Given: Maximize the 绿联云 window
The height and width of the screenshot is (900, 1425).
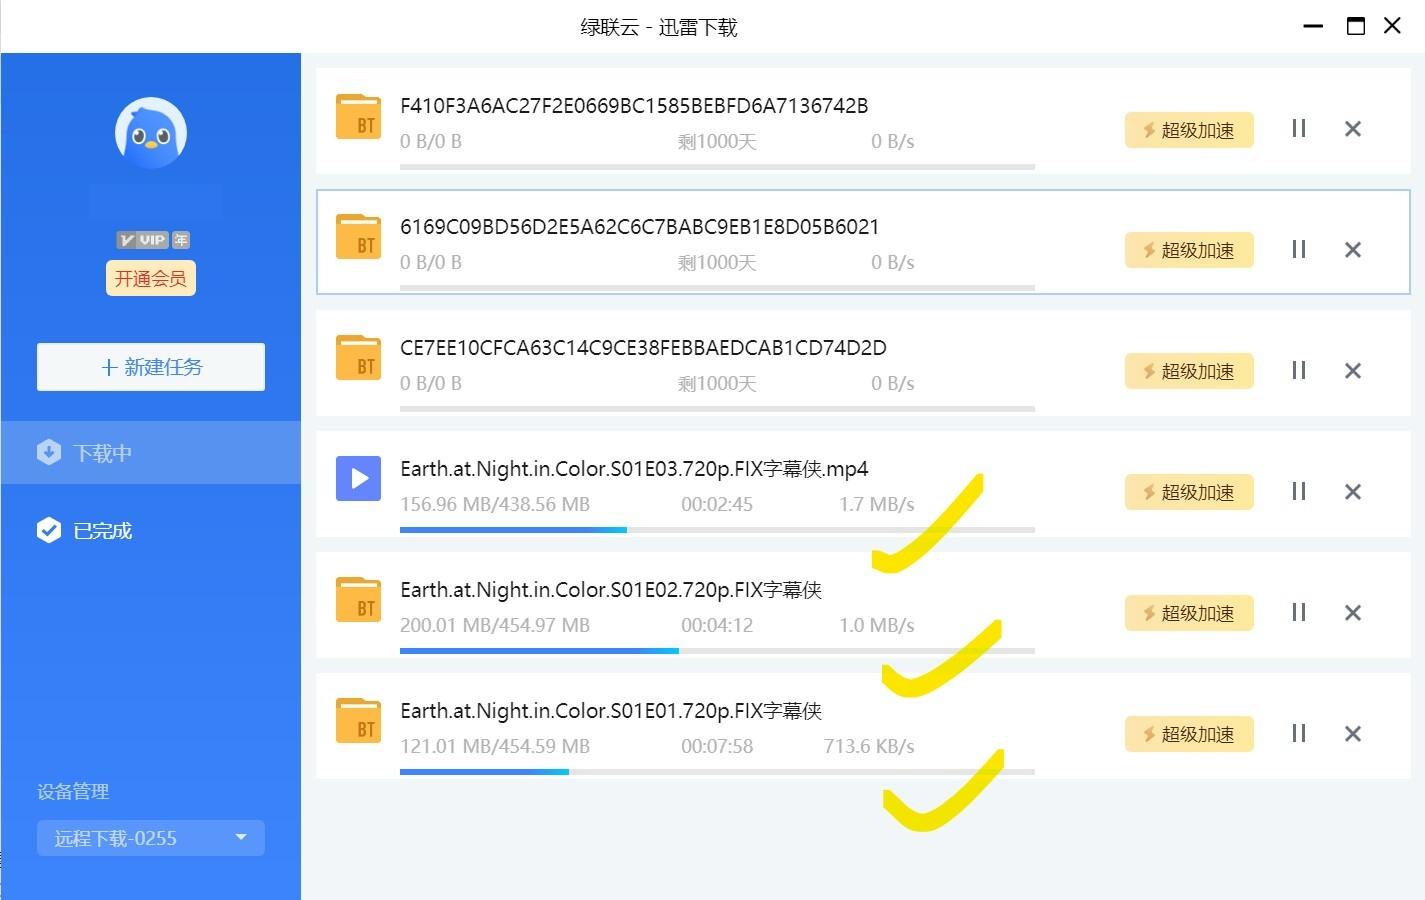Looking at the screenshot, I should [x=1356, y=26].
